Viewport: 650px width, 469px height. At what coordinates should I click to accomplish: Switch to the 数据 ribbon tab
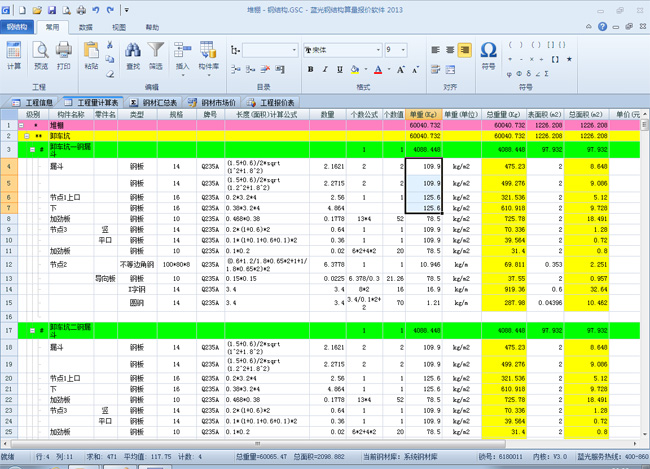coord(86,28)
